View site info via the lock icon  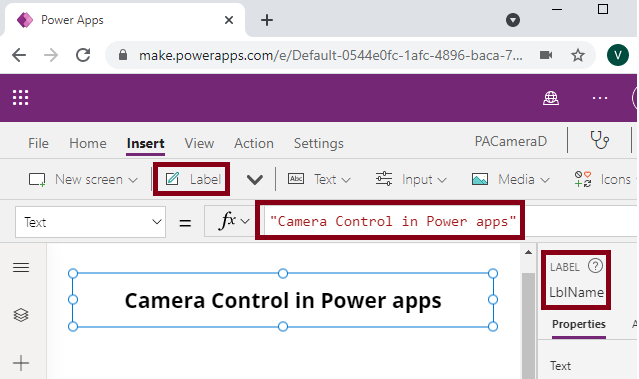click(123, 55)
